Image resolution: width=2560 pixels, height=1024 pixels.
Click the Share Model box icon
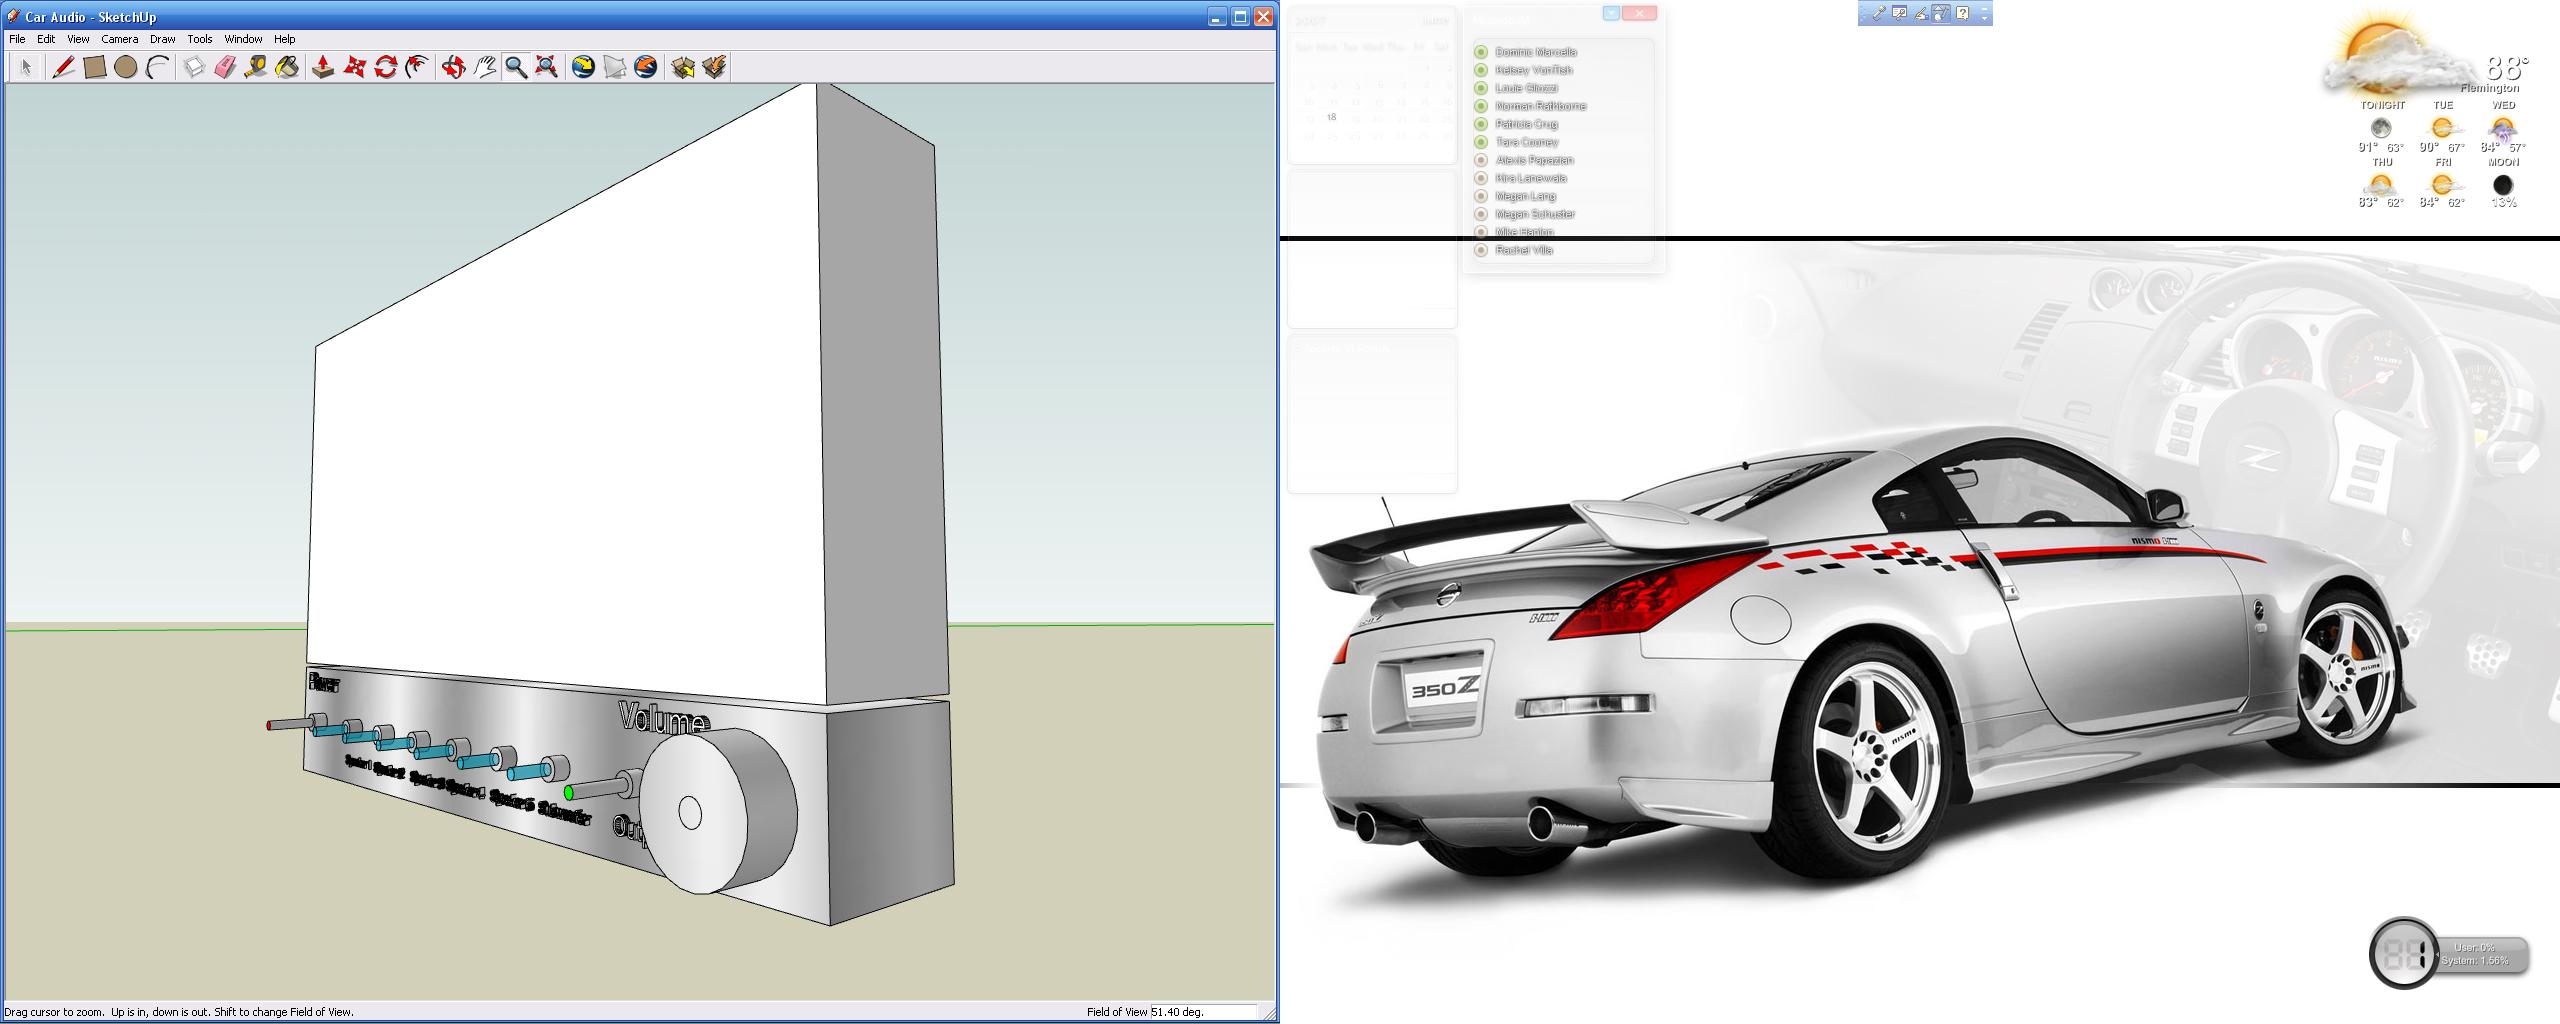(x=713, y=67)
